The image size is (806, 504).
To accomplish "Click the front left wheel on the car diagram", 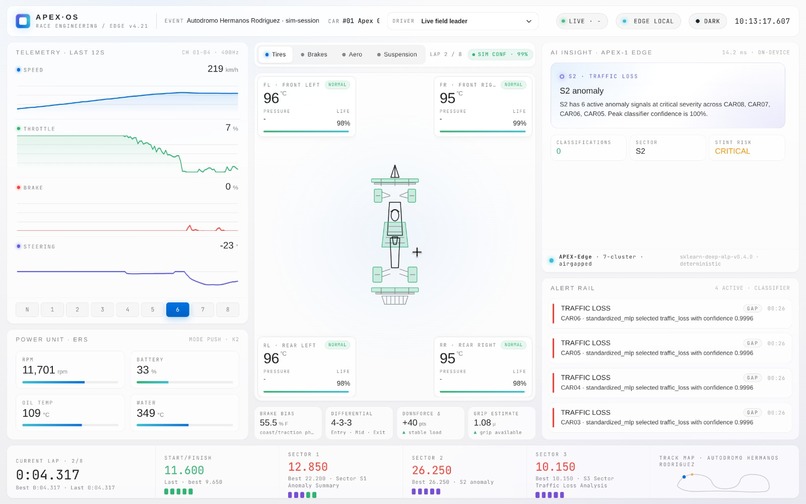I will (378, 195).
